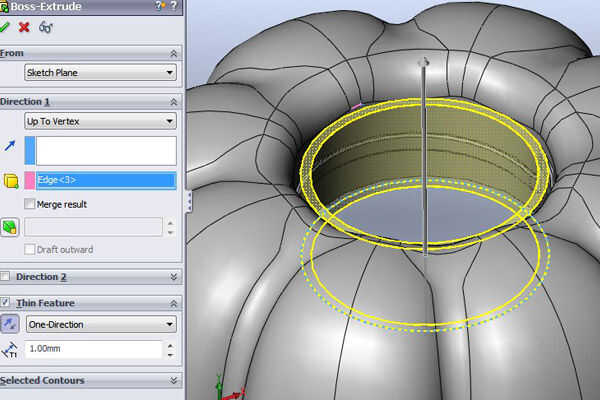Collapse the From section
The width and height of the screenshot is (600, 400).
[x=173, y=53]
